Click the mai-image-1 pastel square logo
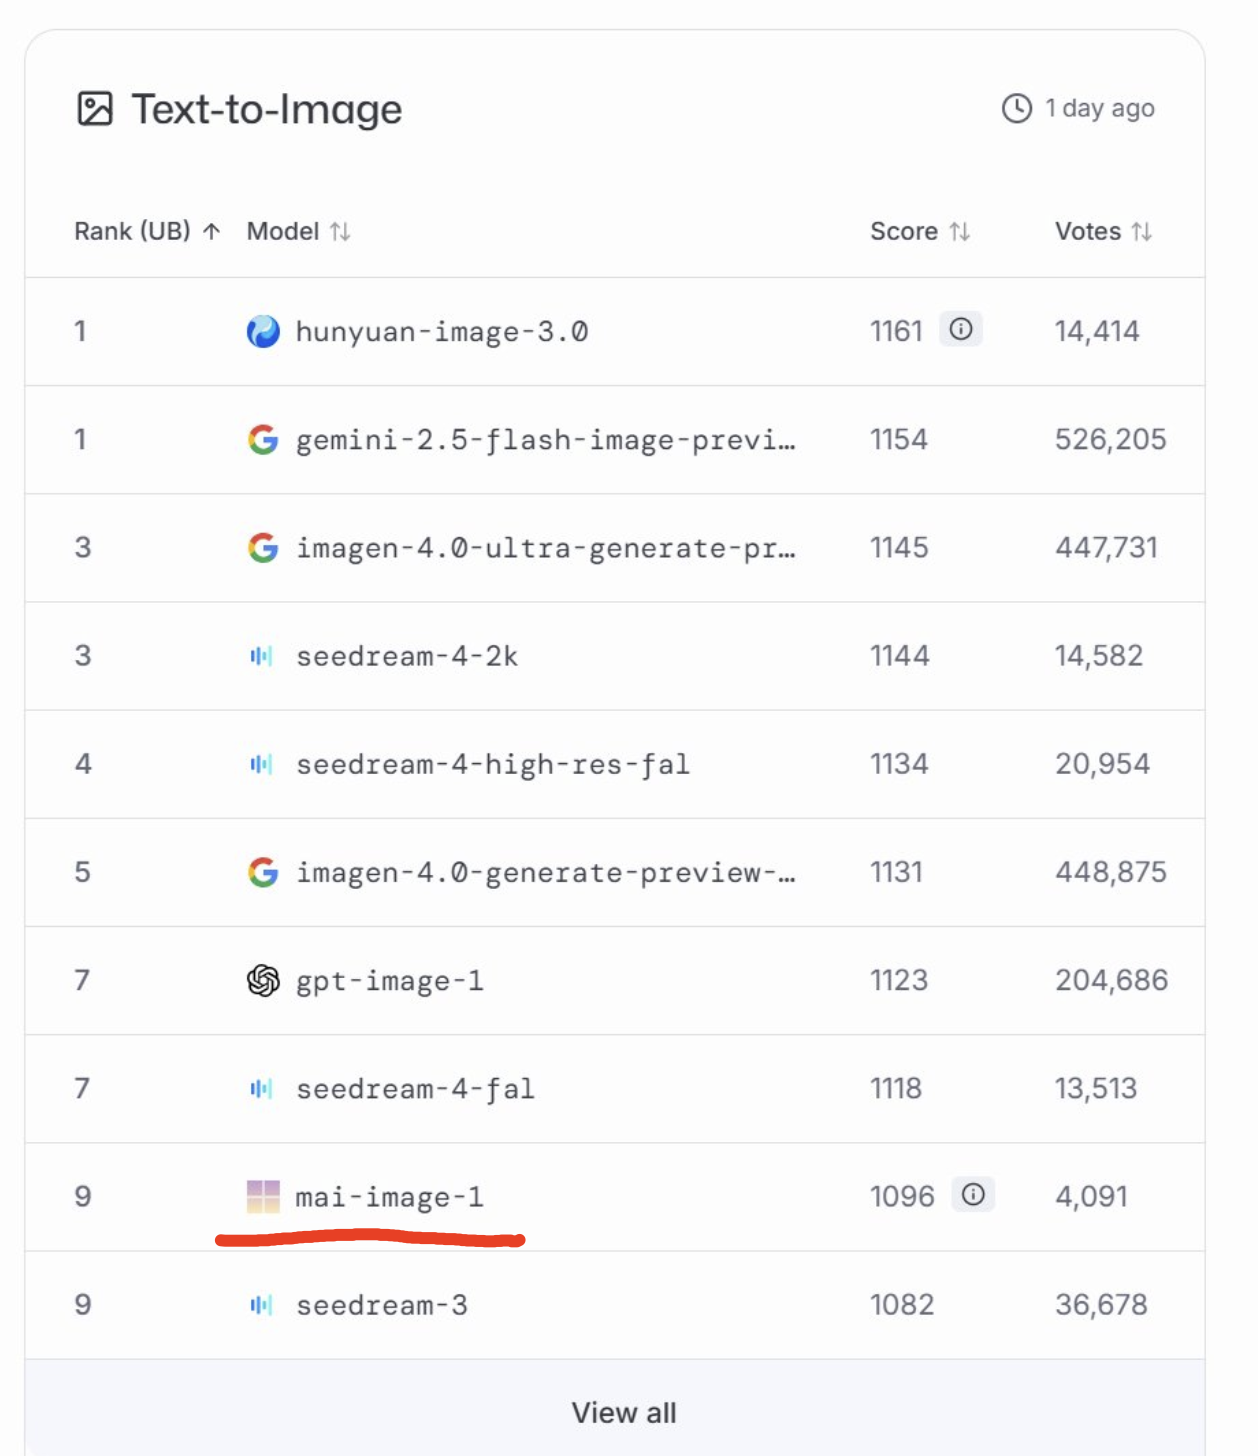Image resolution: width=1258 pixels, height=1456 pixels. pyautogui.click(x=263, y=1196)
